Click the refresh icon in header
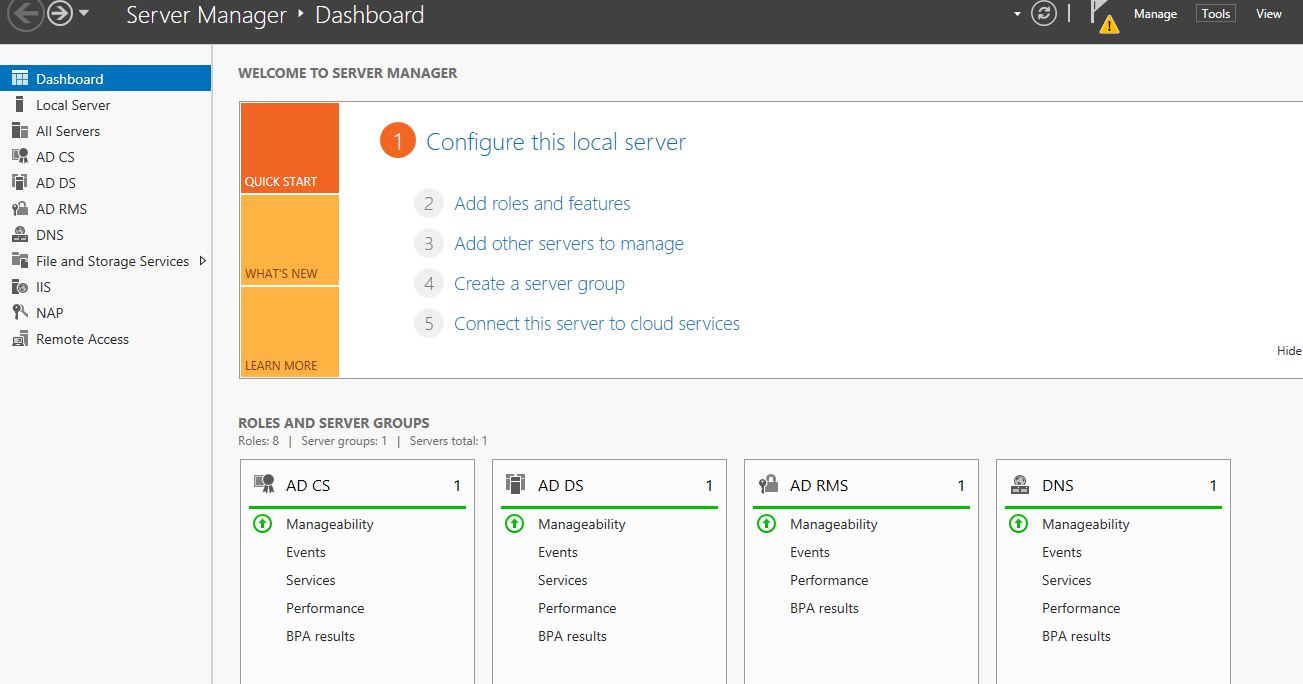The height and width of the screenshot is (684, 1303). click(x=1044, y=14)
